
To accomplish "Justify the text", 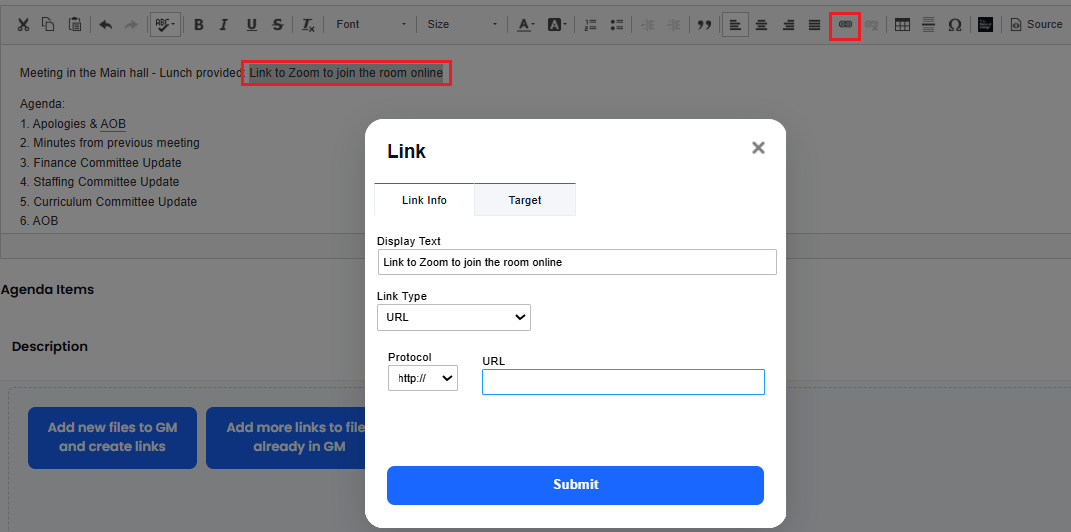I will [x=814, y=25].
